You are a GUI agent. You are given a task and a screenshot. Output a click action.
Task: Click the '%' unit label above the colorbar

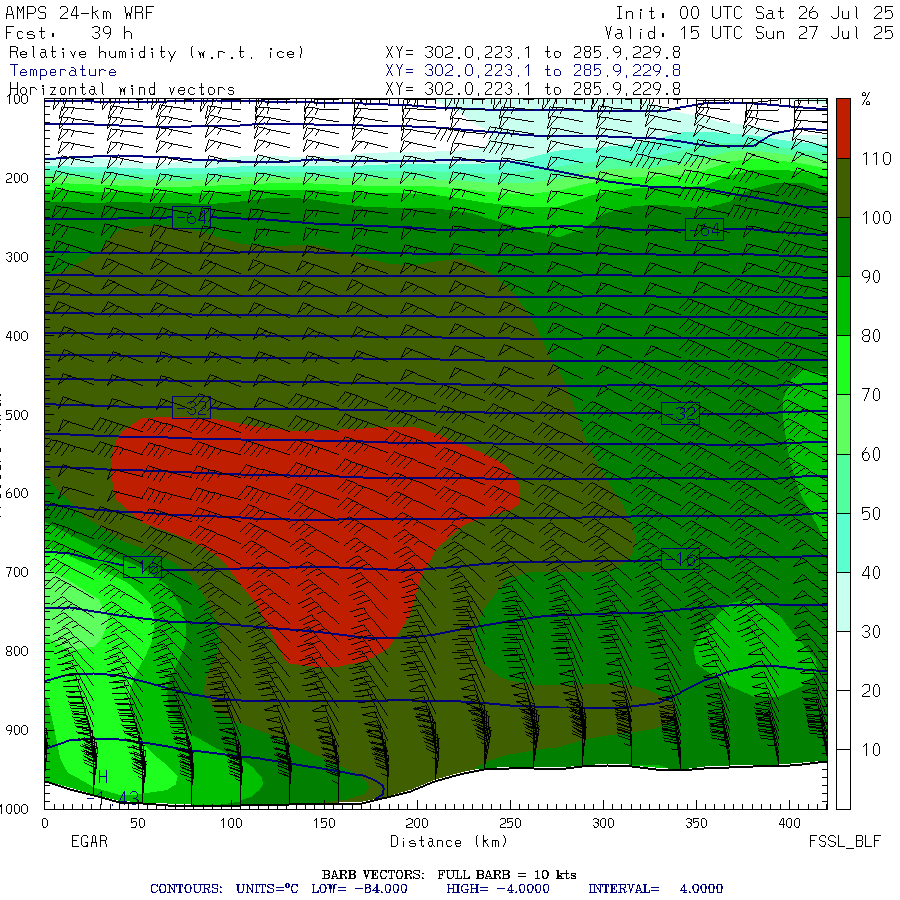[x=866, y=99]
